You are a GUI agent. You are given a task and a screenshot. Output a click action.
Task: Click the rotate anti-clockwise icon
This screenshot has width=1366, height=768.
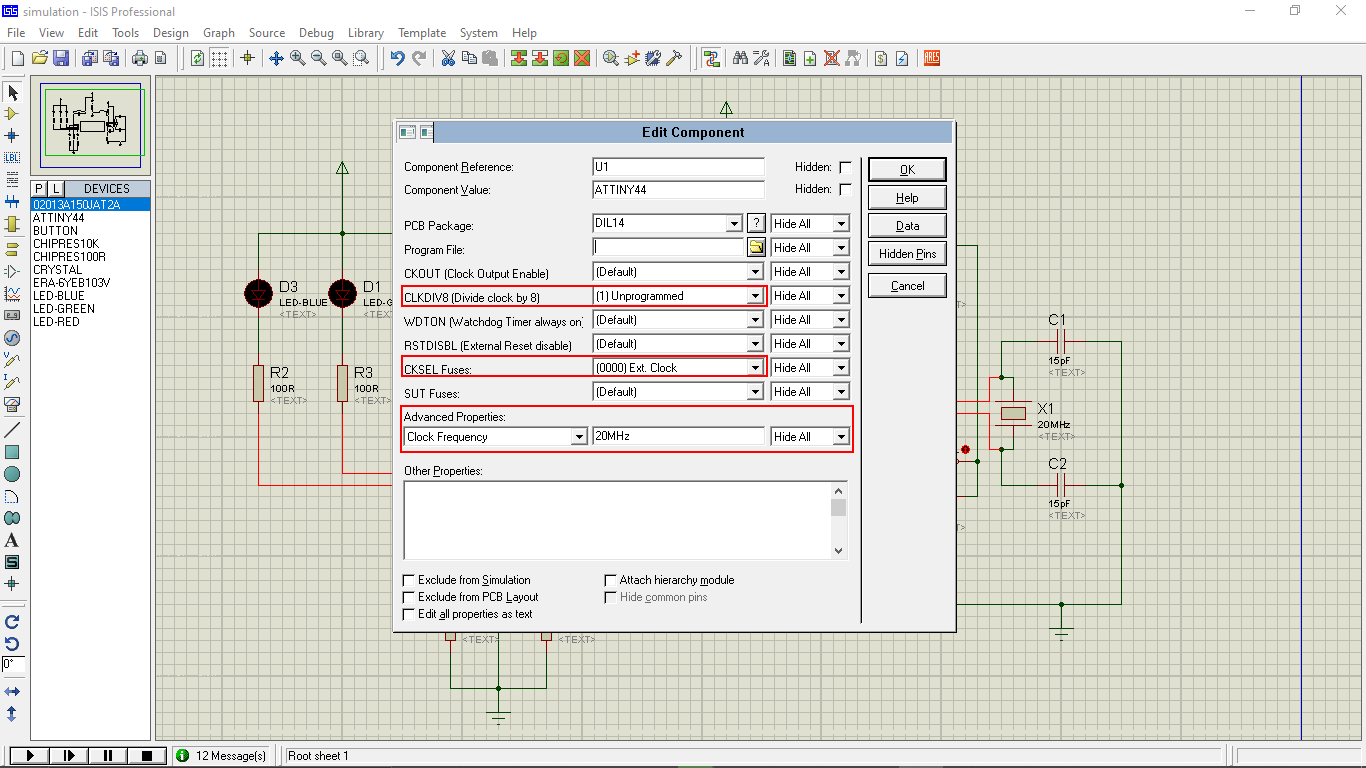tap(12, 644)
